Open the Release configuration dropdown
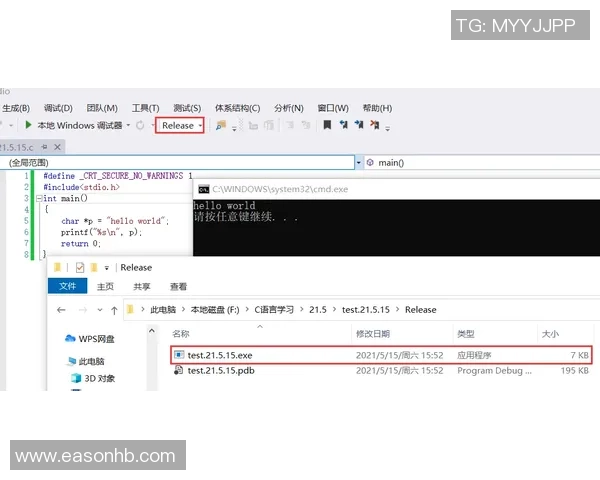This screenshot has width=600, height=480. (179, 125)
